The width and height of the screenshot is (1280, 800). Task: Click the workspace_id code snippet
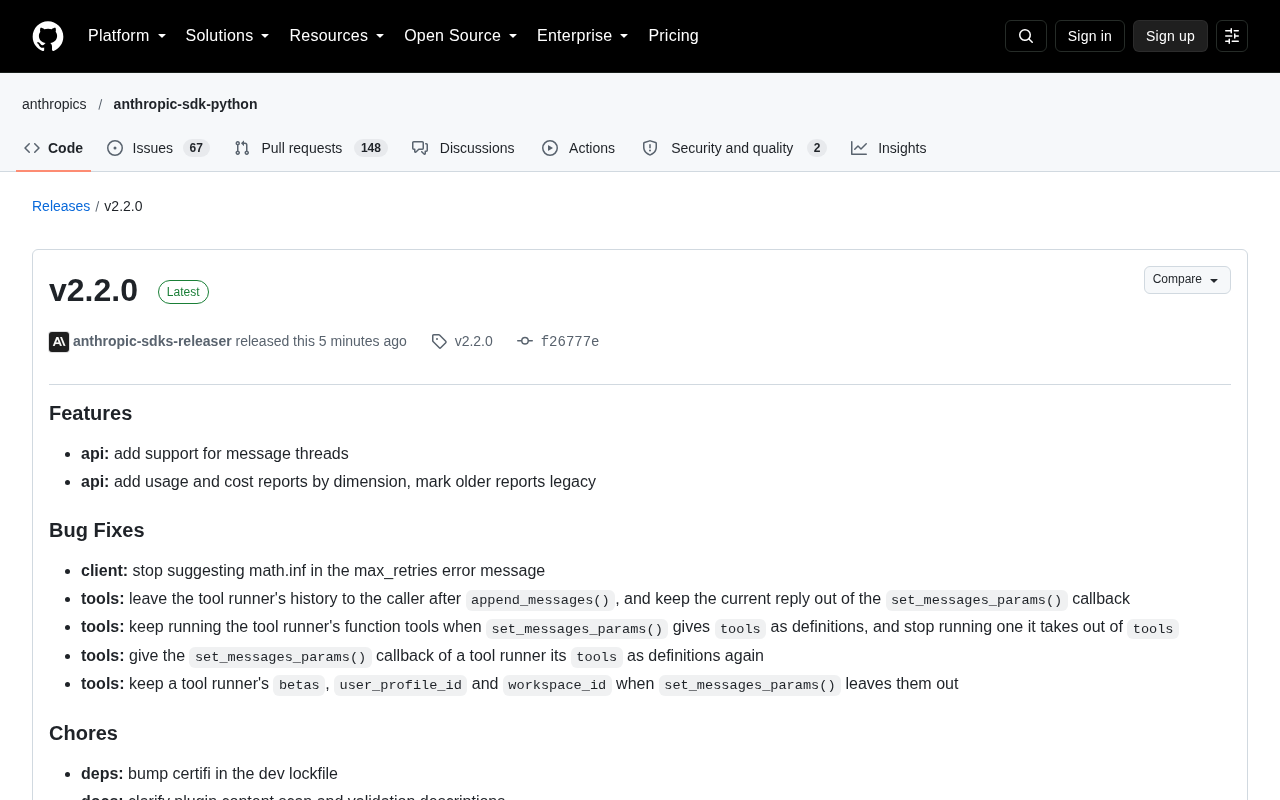(557, 685)
